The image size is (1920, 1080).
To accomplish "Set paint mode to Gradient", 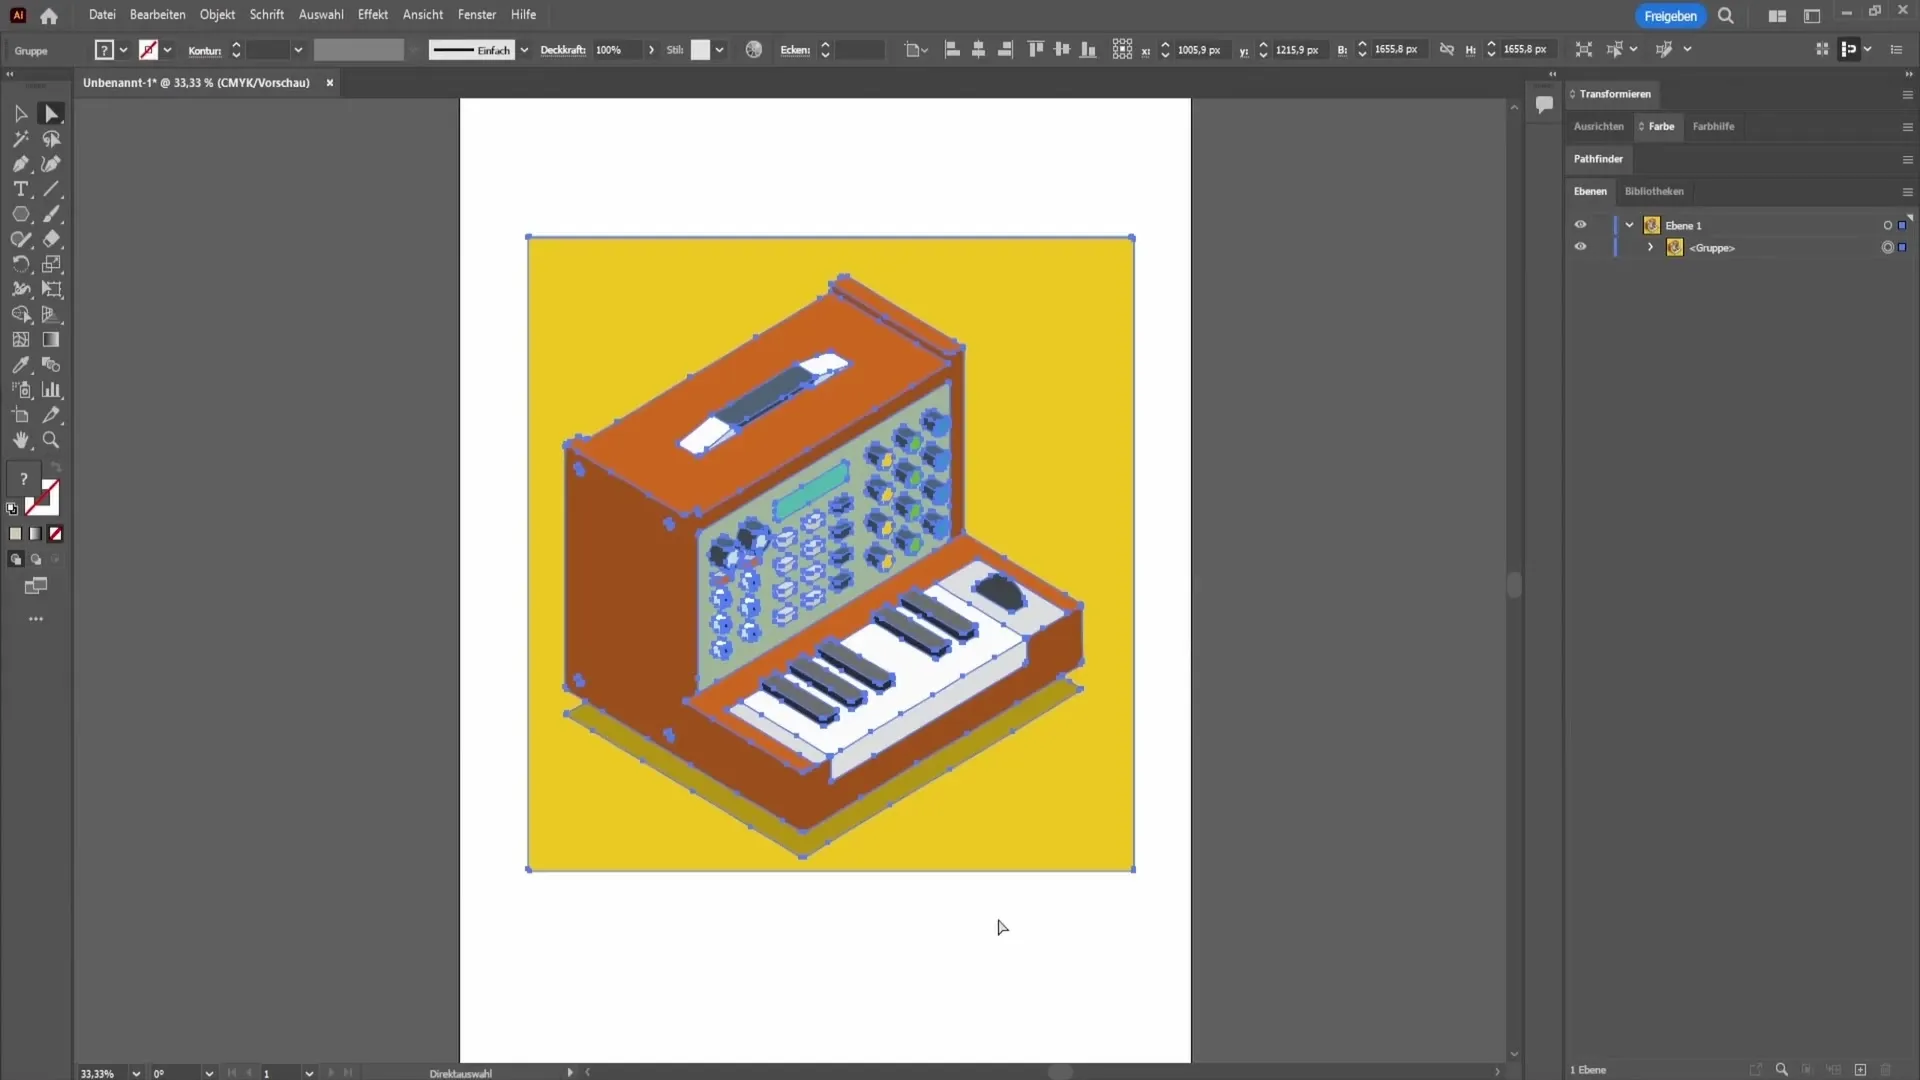I will pyautogui.click(x=36, y=534).
